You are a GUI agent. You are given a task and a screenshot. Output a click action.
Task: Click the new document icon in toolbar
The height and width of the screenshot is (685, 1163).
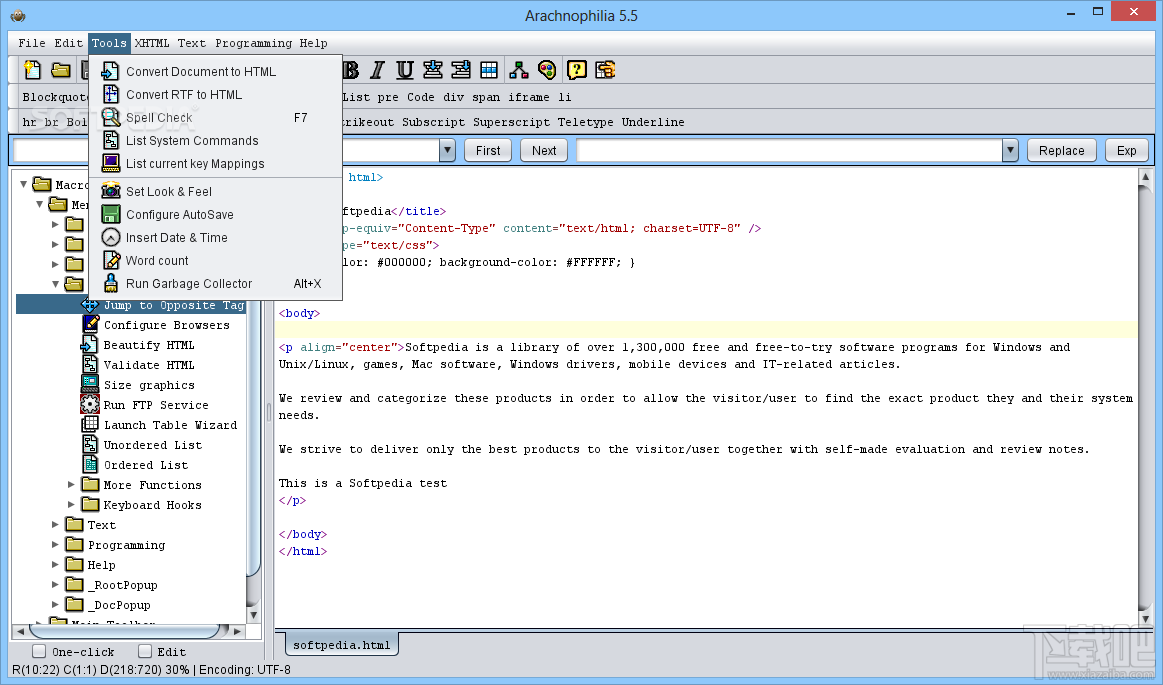click(33, 69)
